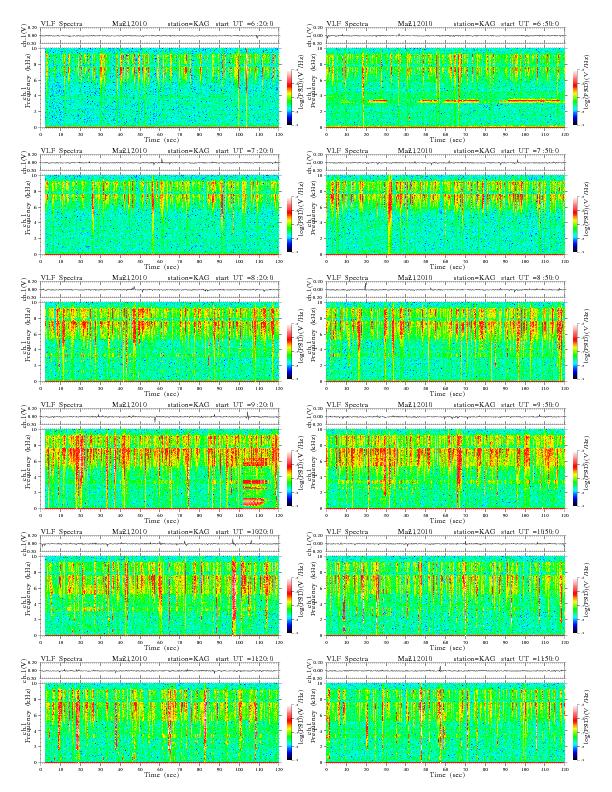Pick the color legend of the 8:50:0 panel

click(575, 351)
